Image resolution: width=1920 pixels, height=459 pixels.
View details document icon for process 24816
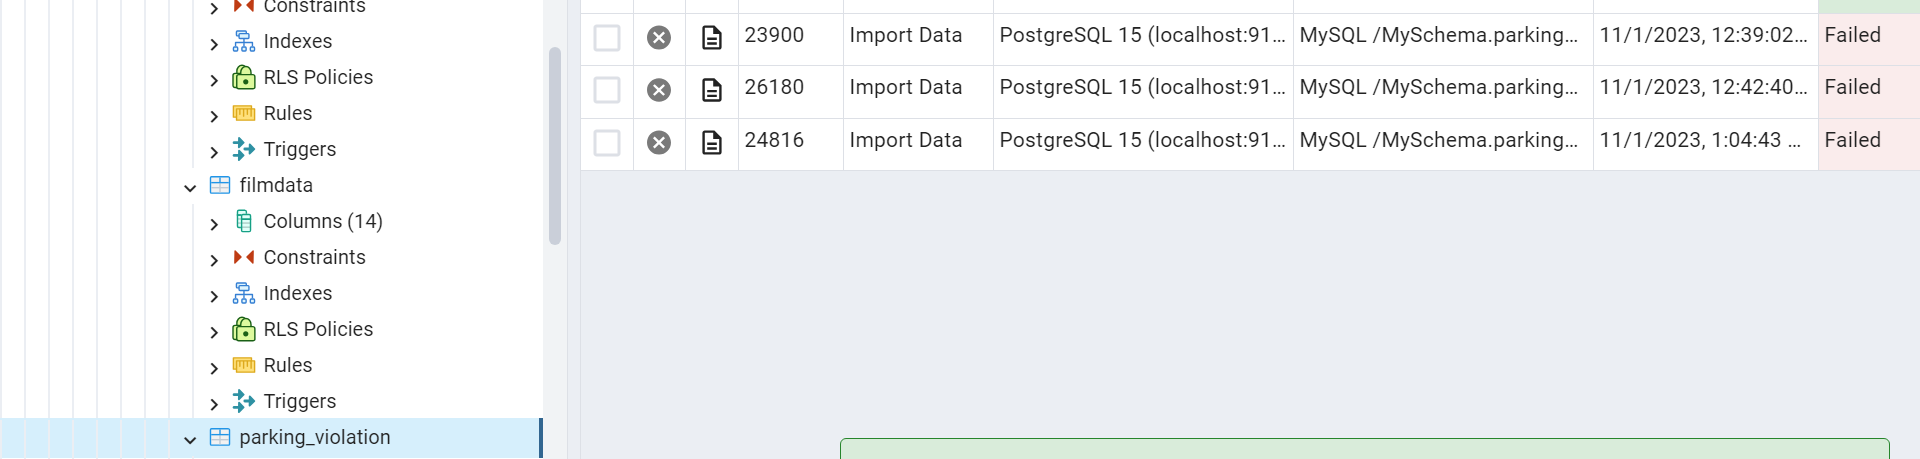(712, 142)
